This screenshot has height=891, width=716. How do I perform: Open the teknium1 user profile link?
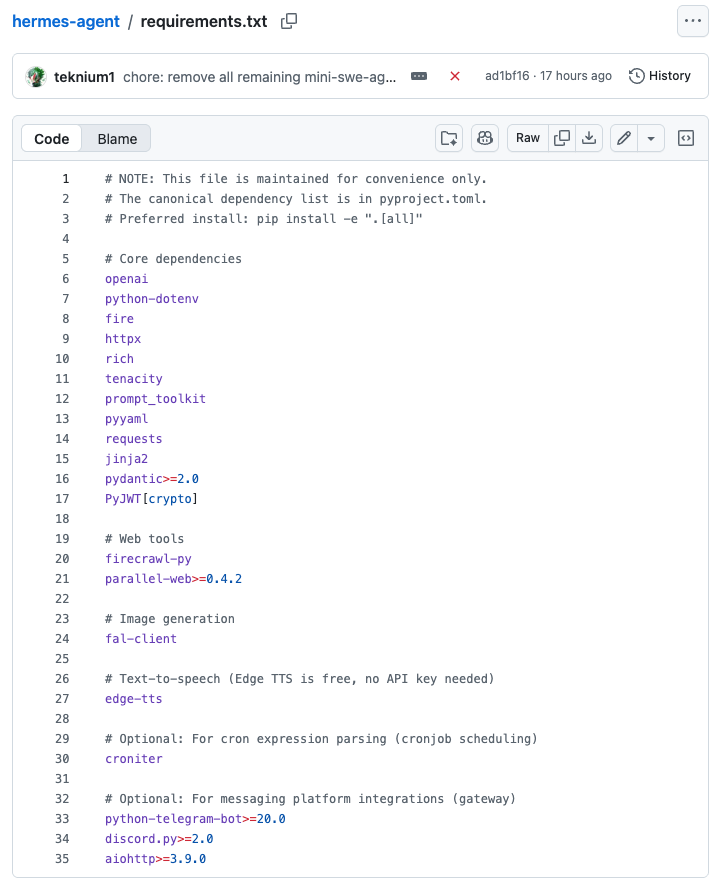pyautogui.click(x=84, y=77)
